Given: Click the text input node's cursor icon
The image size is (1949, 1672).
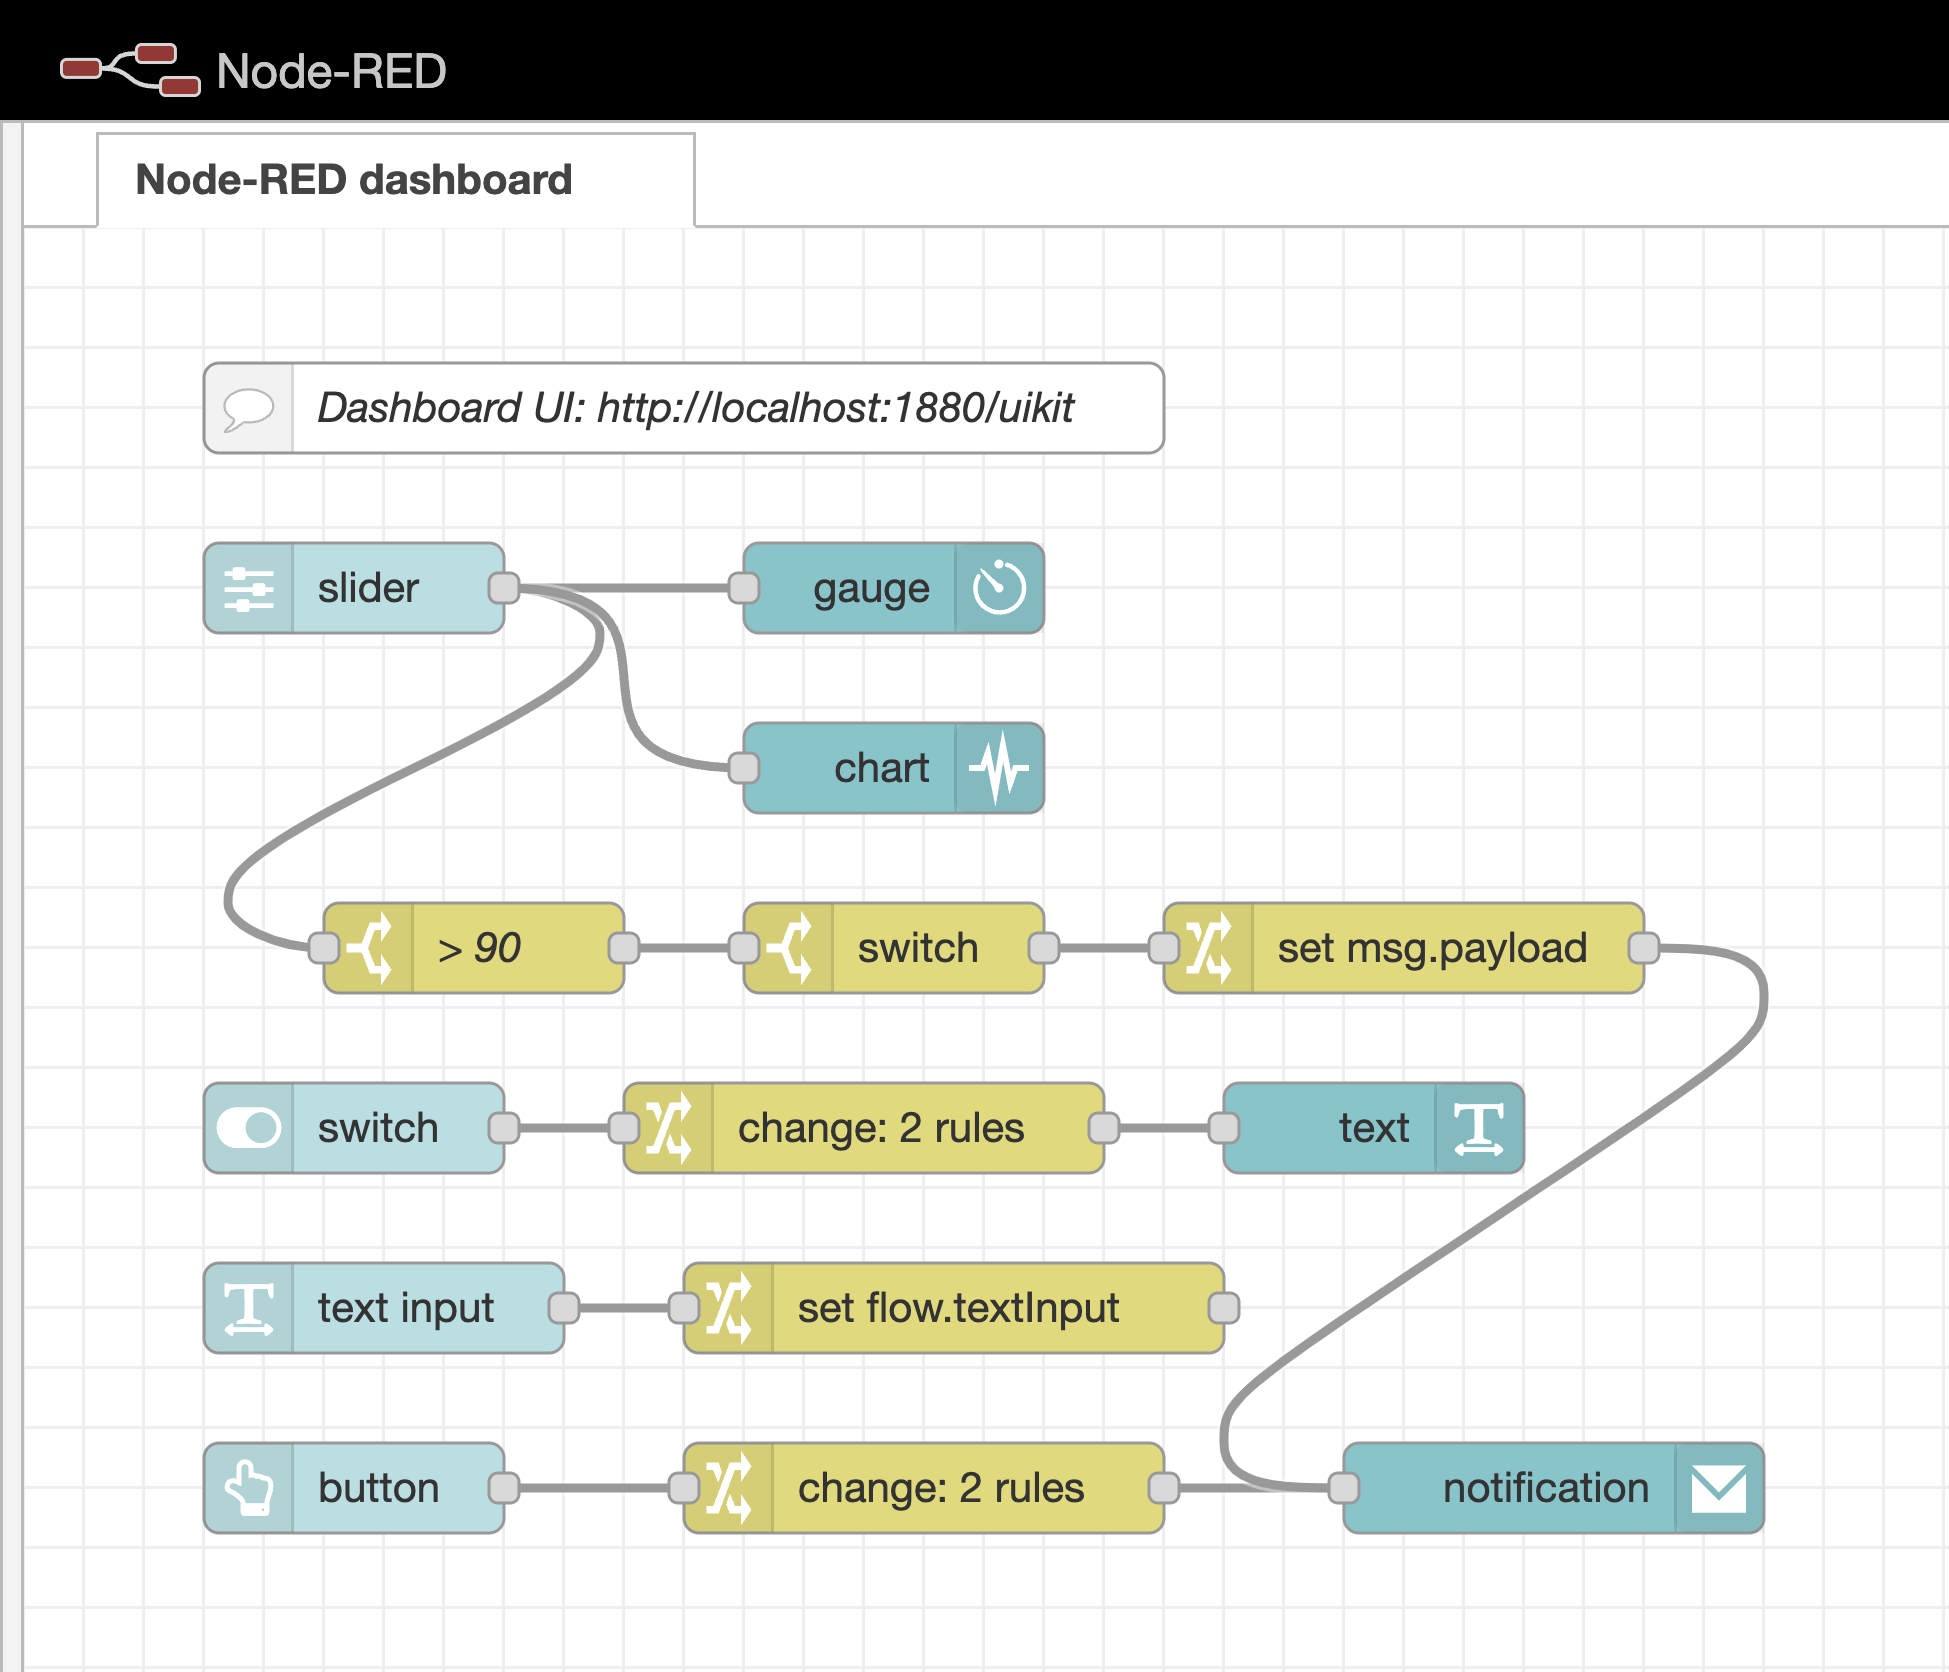Looking at the screenshot, I should [247, 1308].
